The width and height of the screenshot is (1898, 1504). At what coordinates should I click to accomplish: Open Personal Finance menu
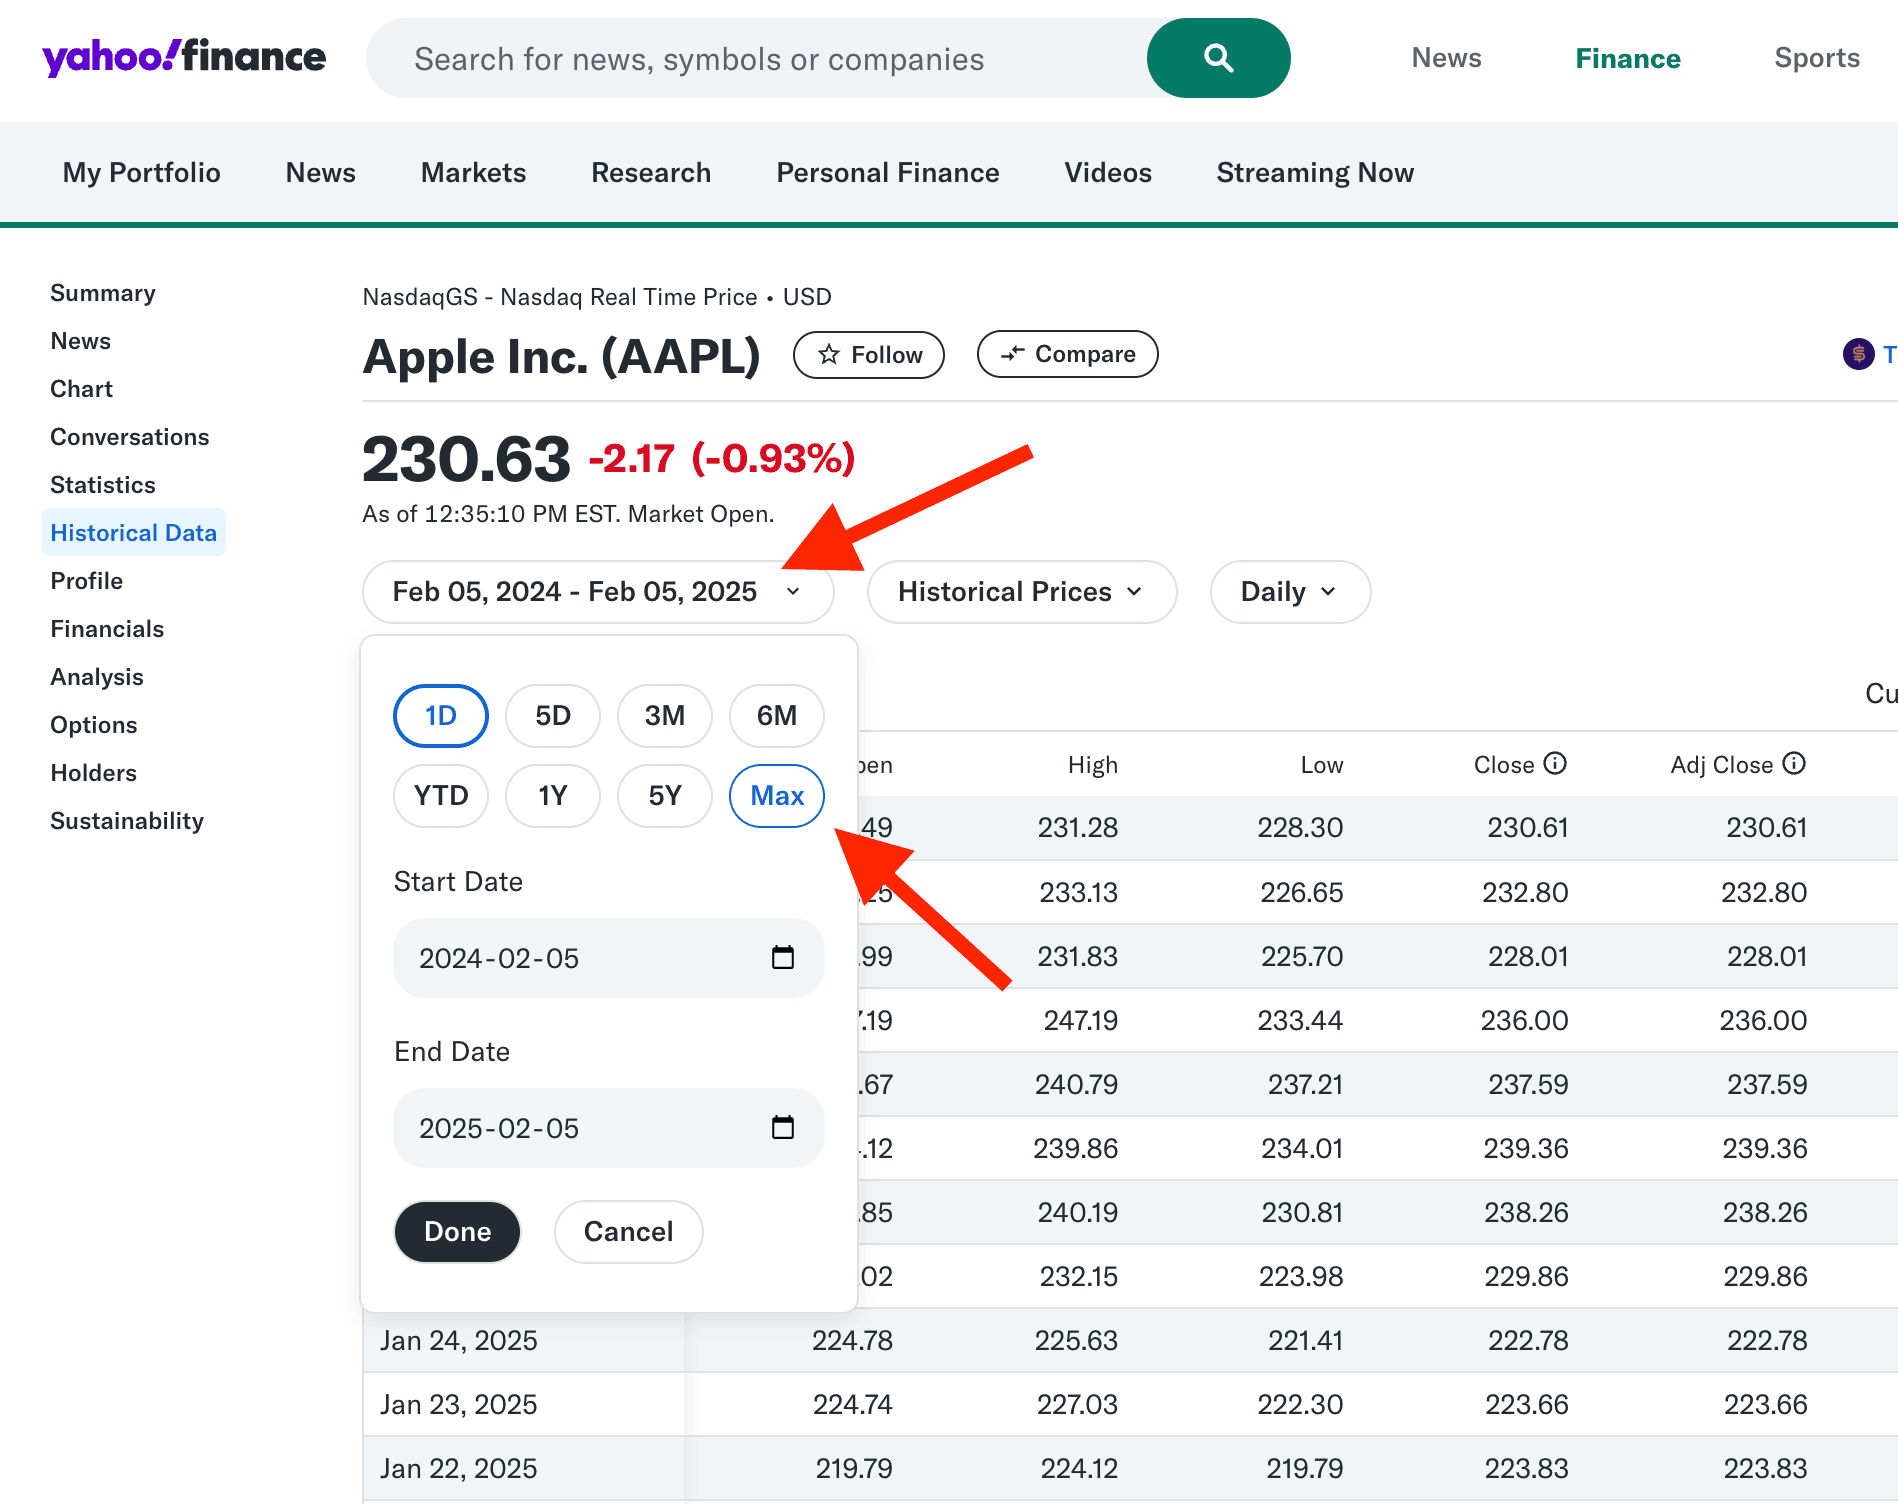[888, 173]
